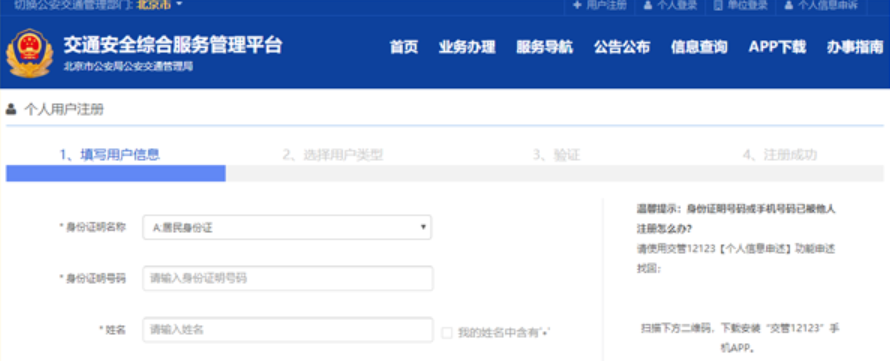Open the 北京市 department switch dropdown
The height and width of the screenshot is (361, 890).
(x=159, y=5)
